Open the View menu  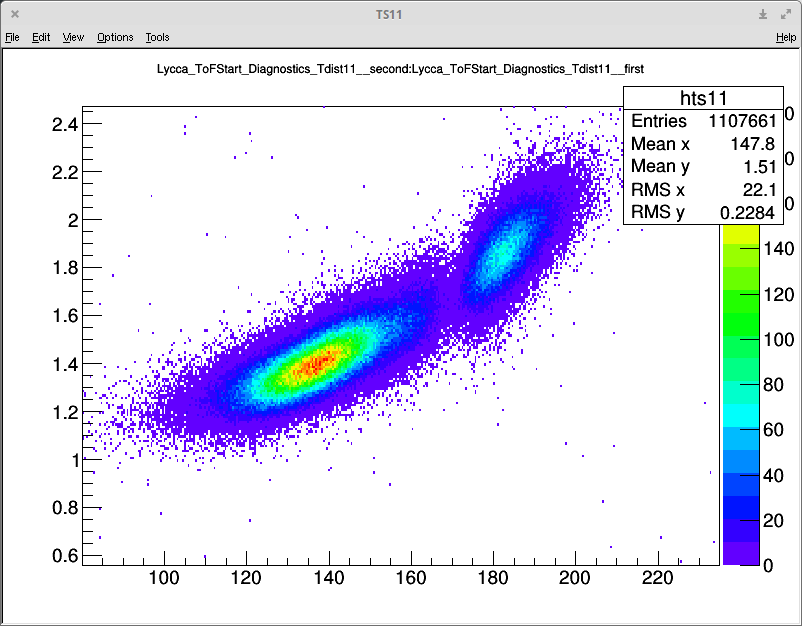73,37
